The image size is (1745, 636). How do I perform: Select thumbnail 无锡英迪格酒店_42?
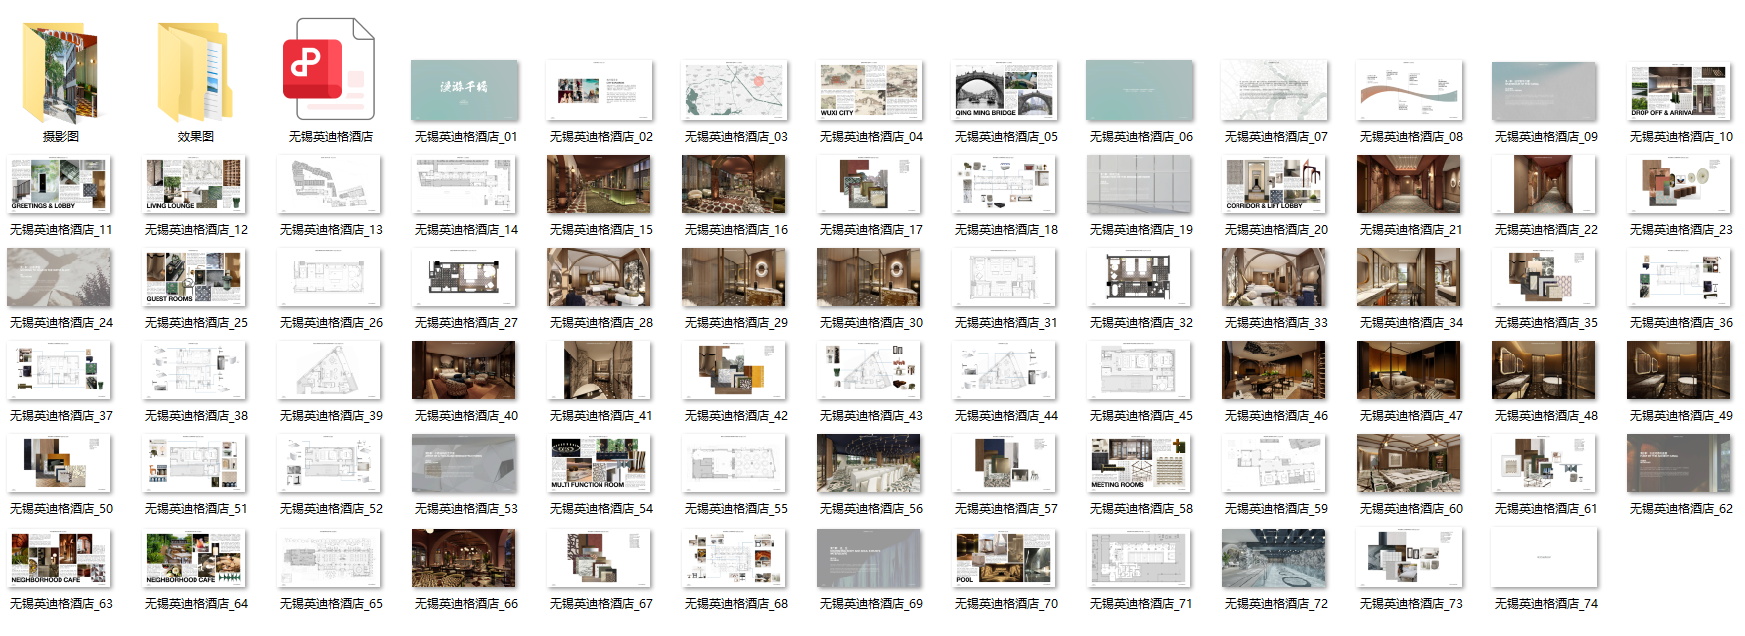[x=735, y=370]
